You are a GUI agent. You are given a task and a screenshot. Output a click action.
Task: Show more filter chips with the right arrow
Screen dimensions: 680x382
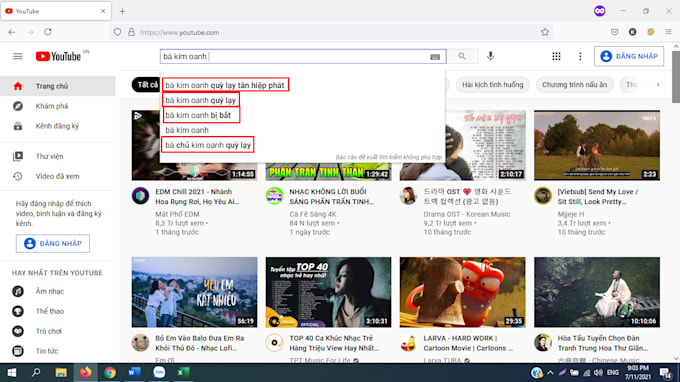click(658, 85)
